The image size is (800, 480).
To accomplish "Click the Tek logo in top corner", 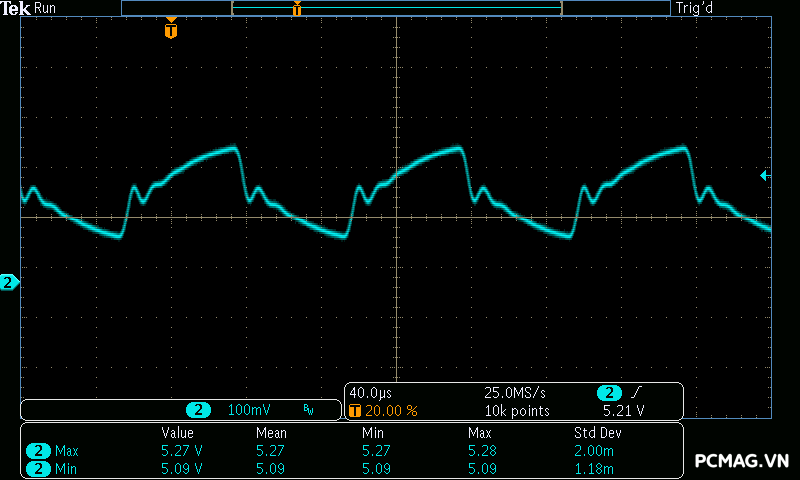I will [x=15, y=8].
